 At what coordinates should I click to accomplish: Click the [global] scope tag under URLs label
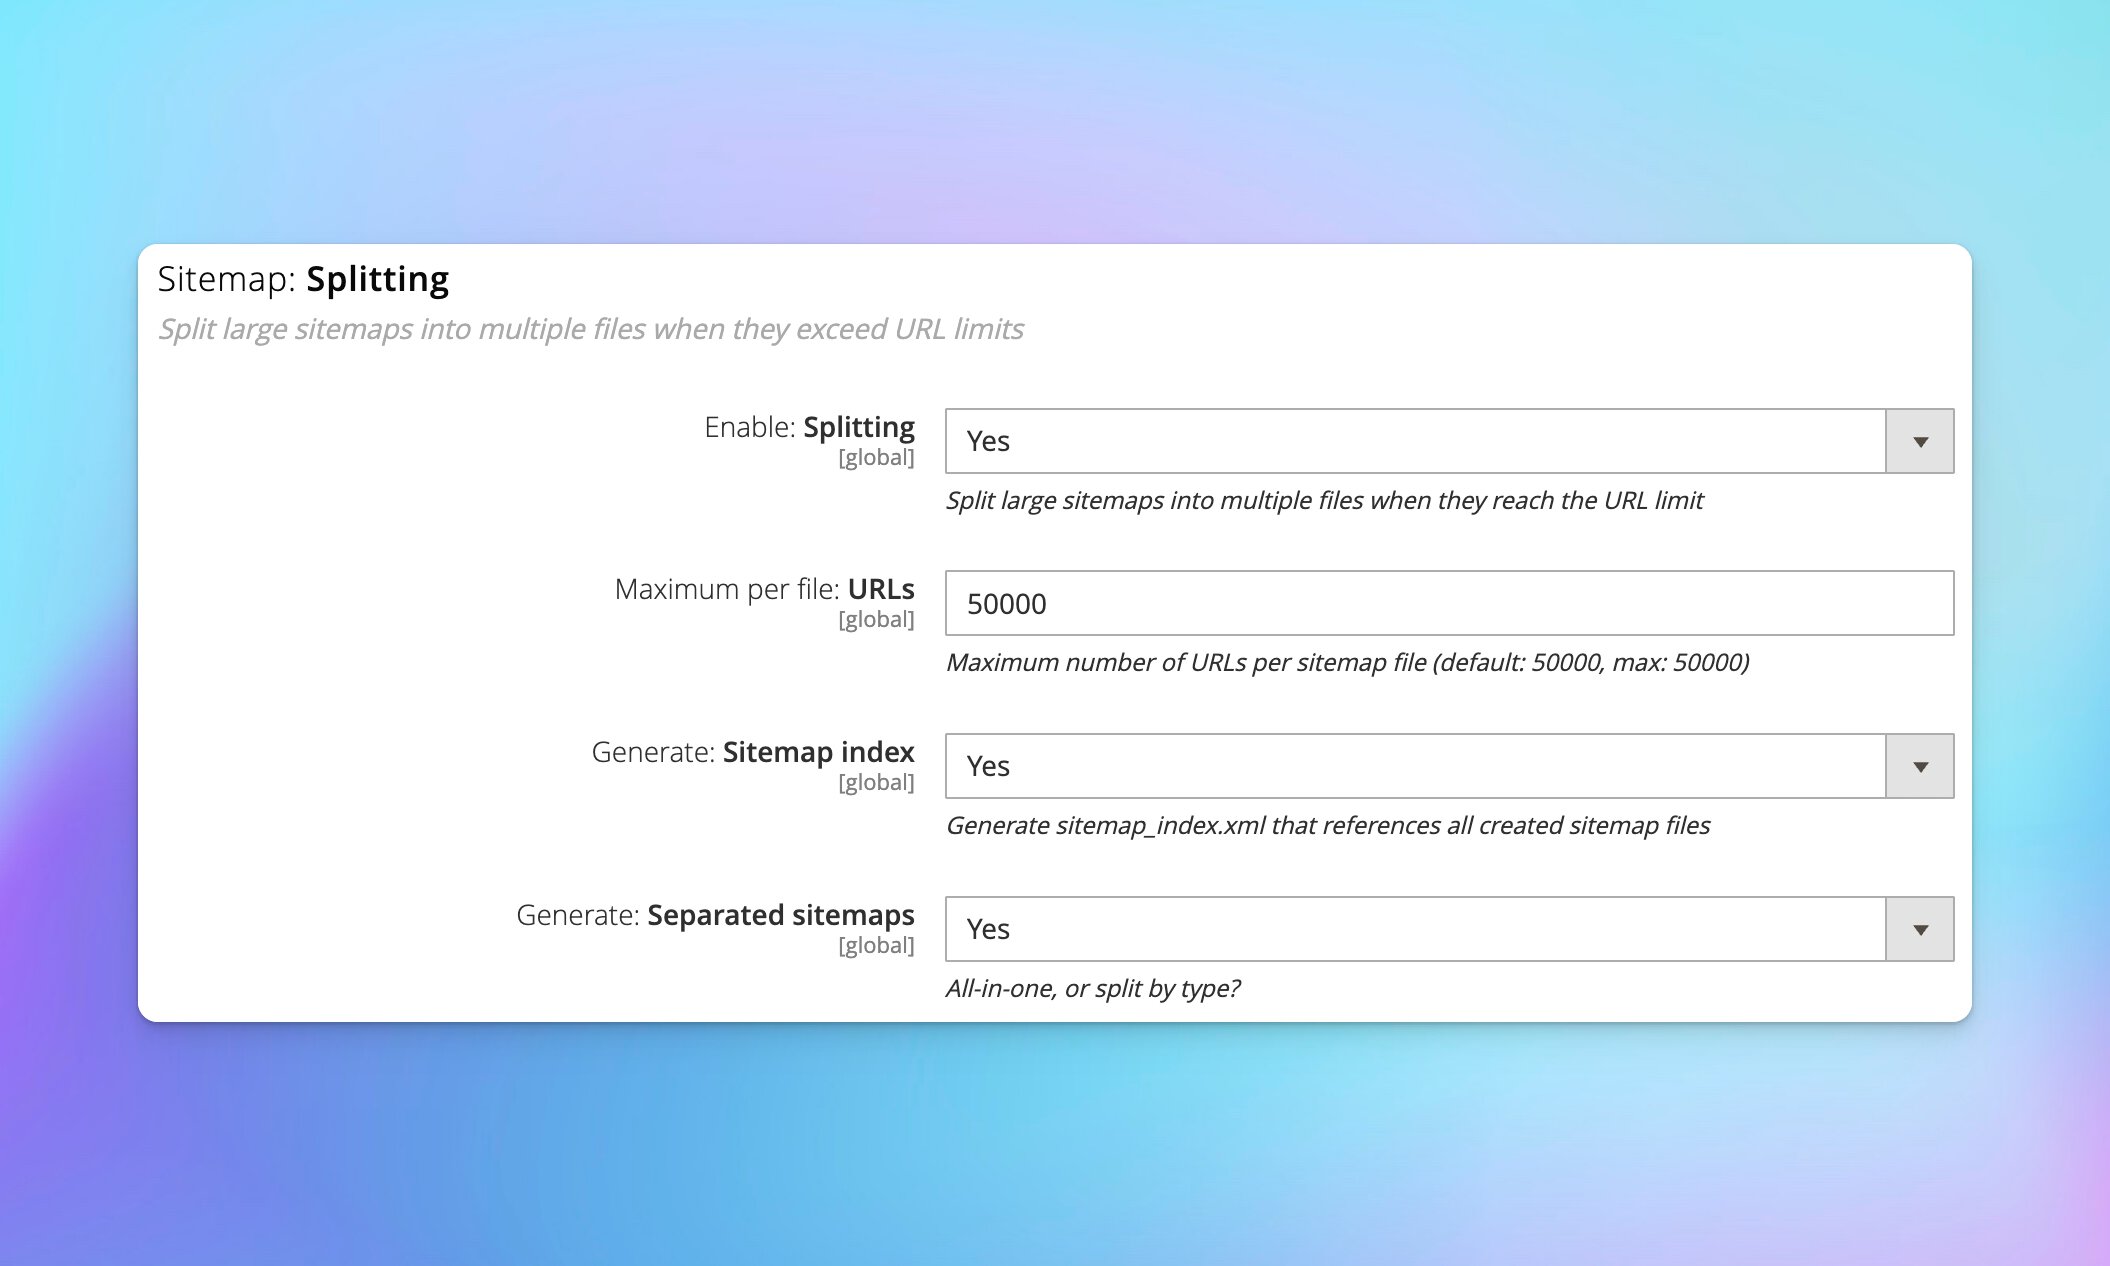876,620
